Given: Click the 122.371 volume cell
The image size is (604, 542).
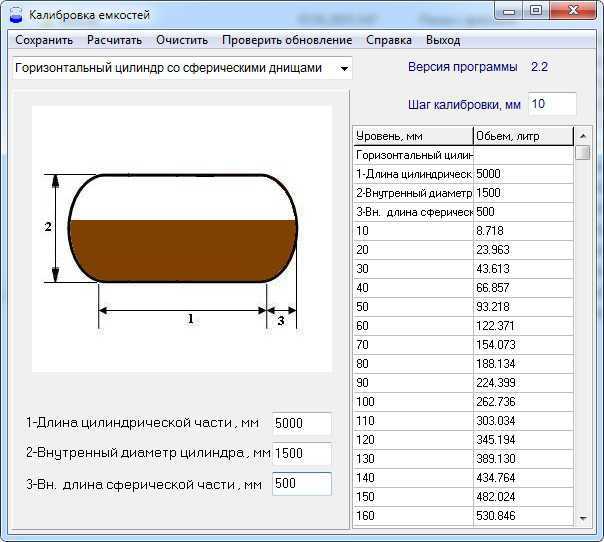Looking at the screenshot, I should click(x=523, y=326).
